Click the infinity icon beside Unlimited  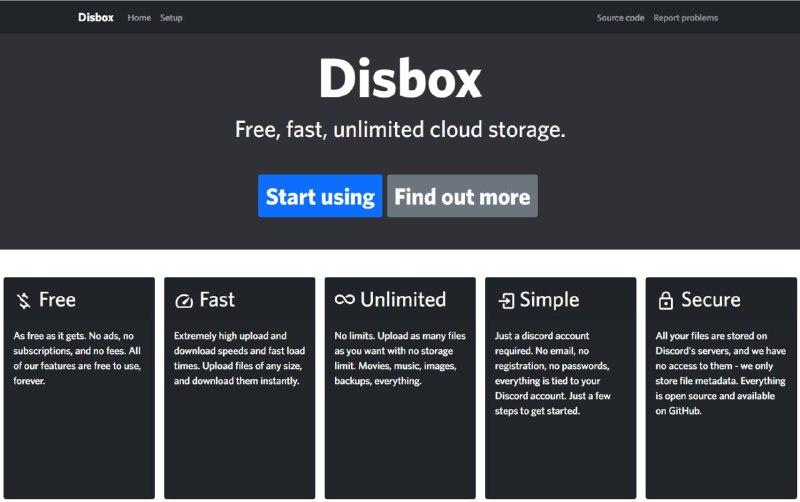tap(345, 299)
